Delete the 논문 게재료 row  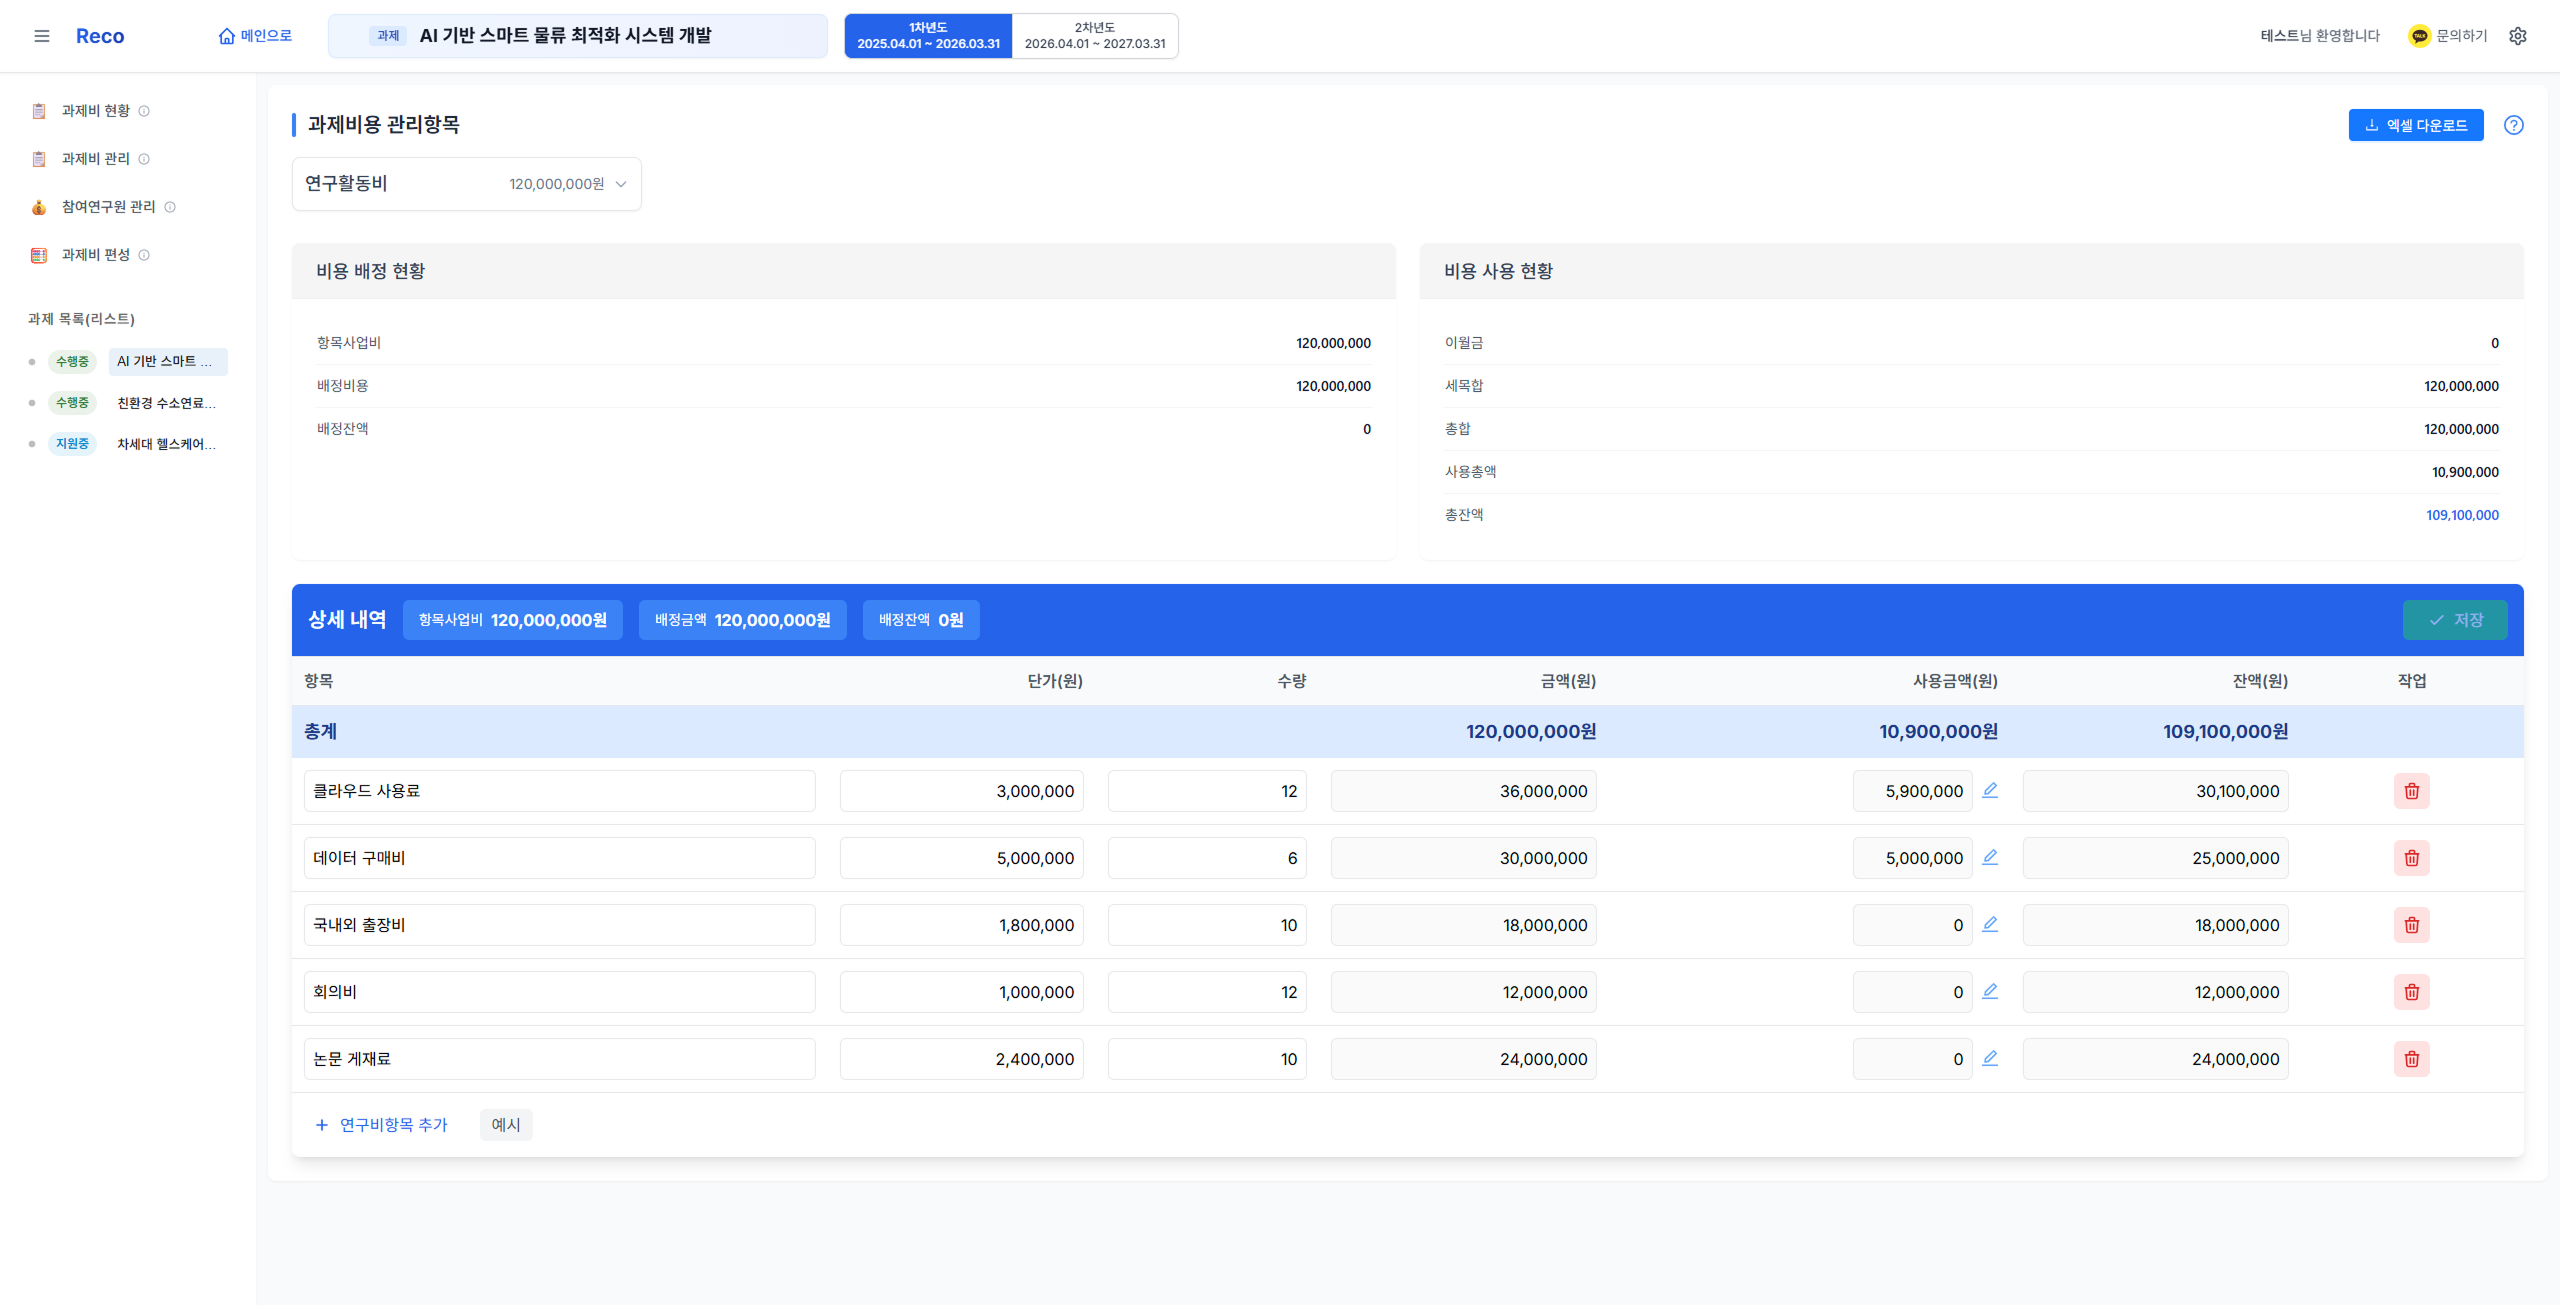coord(2412,1059)
